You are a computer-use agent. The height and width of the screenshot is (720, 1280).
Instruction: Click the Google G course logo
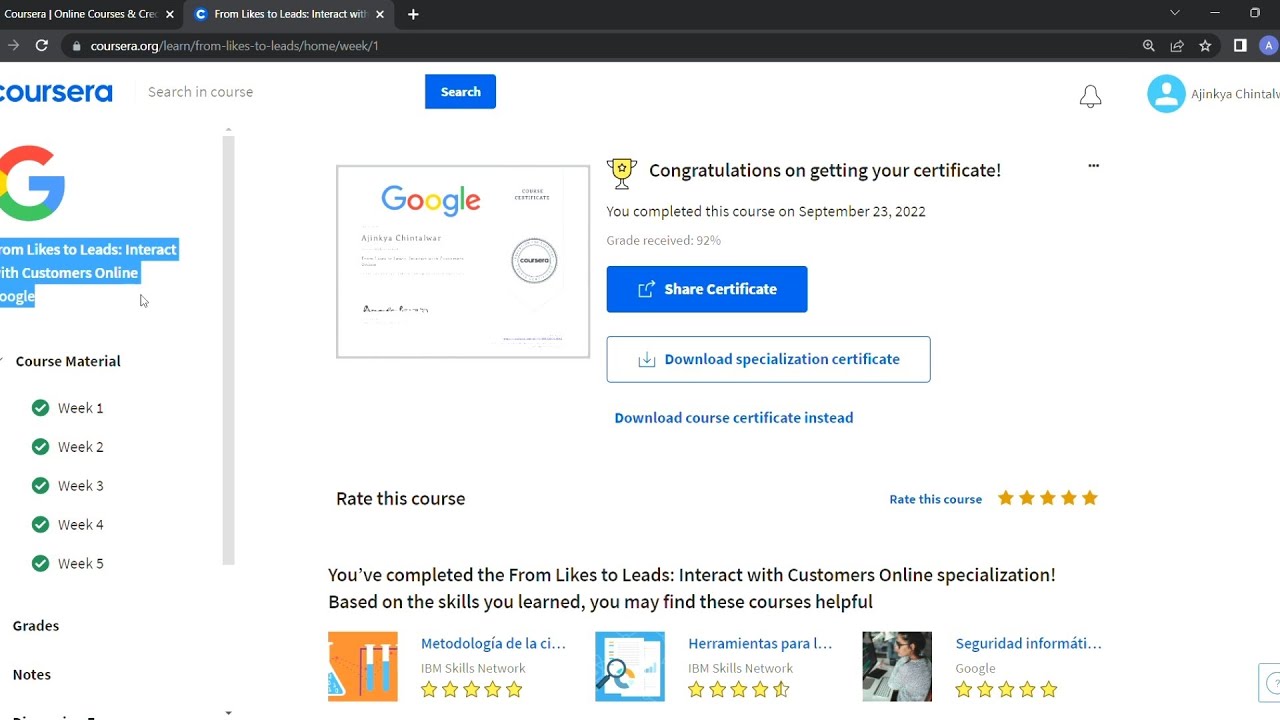pyautogui.click(x=32, y=183)
